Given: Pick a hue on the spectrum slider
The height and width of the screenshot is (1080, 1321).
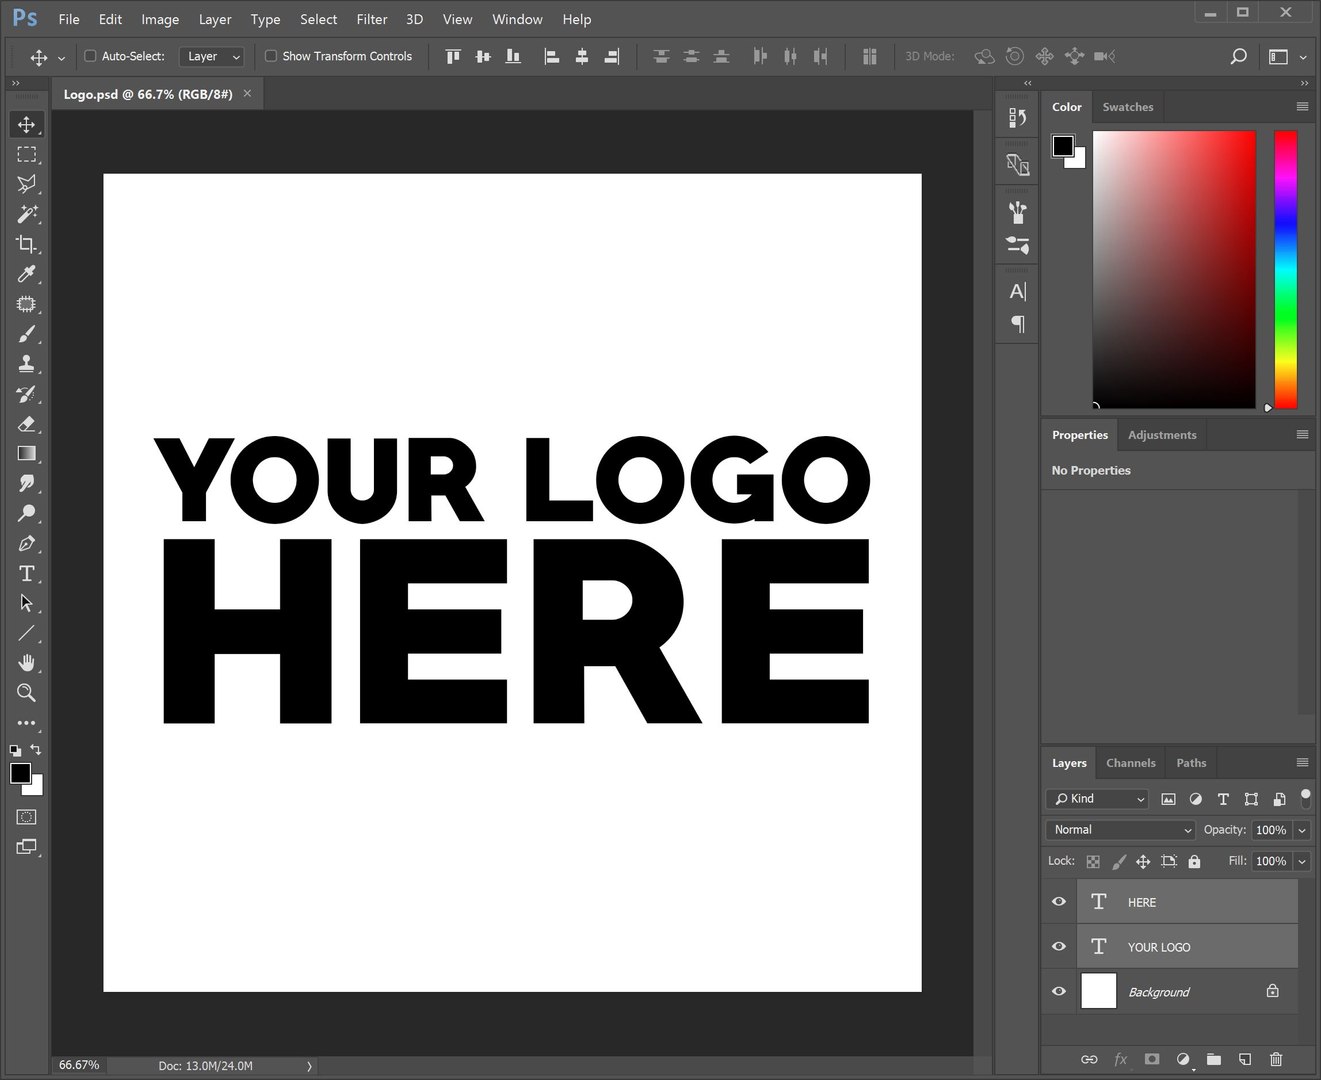Looking at the screenshot, I should tap(1286, 269).
